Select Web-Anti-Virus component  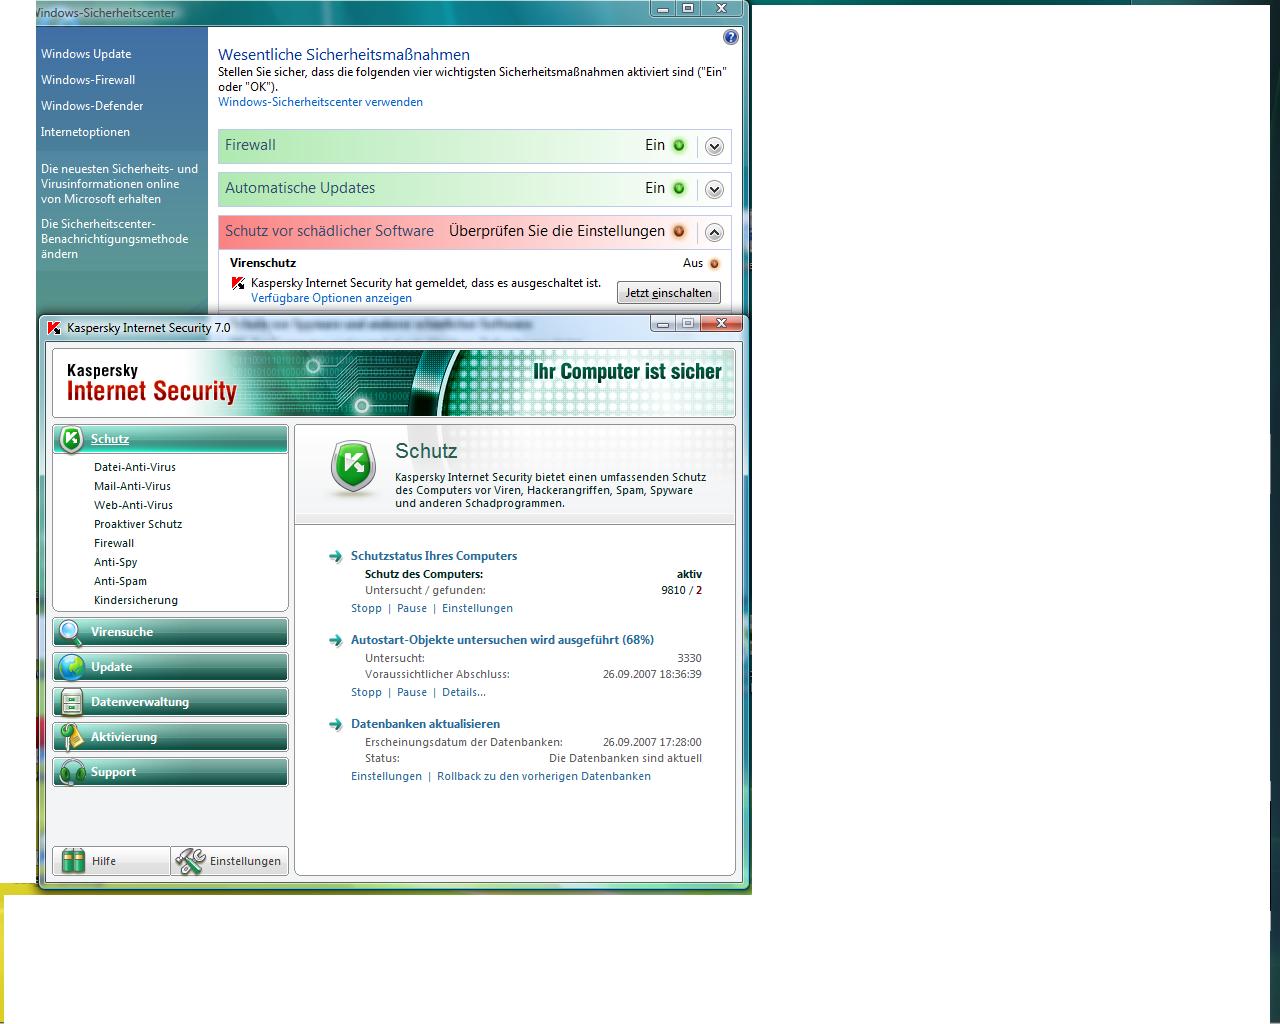click(x=133, y=505)
